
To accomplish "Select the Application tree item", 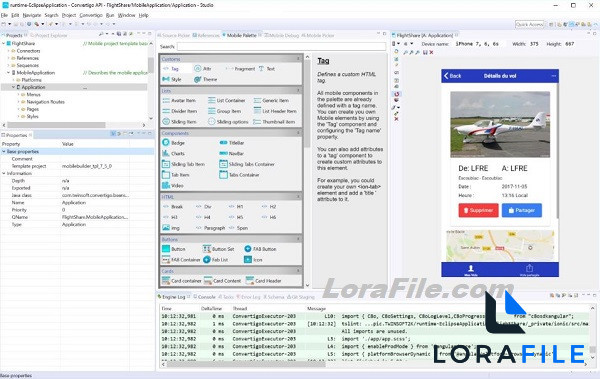I will tap(33, 87).
